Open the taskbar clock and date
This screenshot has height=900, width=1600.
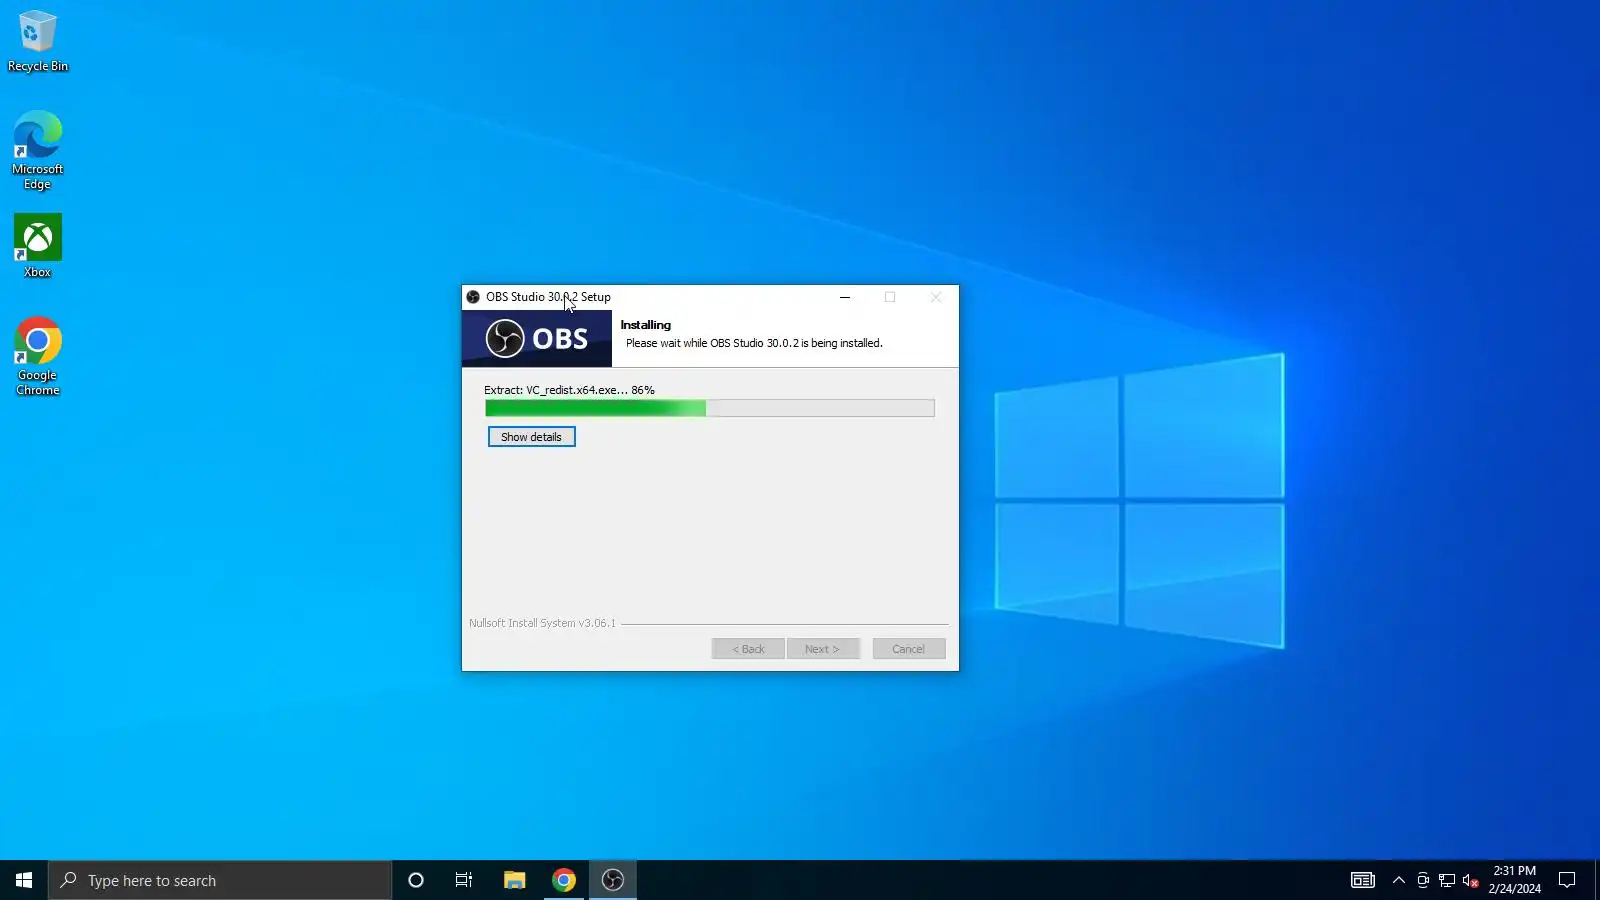(x=1514, y=880)
